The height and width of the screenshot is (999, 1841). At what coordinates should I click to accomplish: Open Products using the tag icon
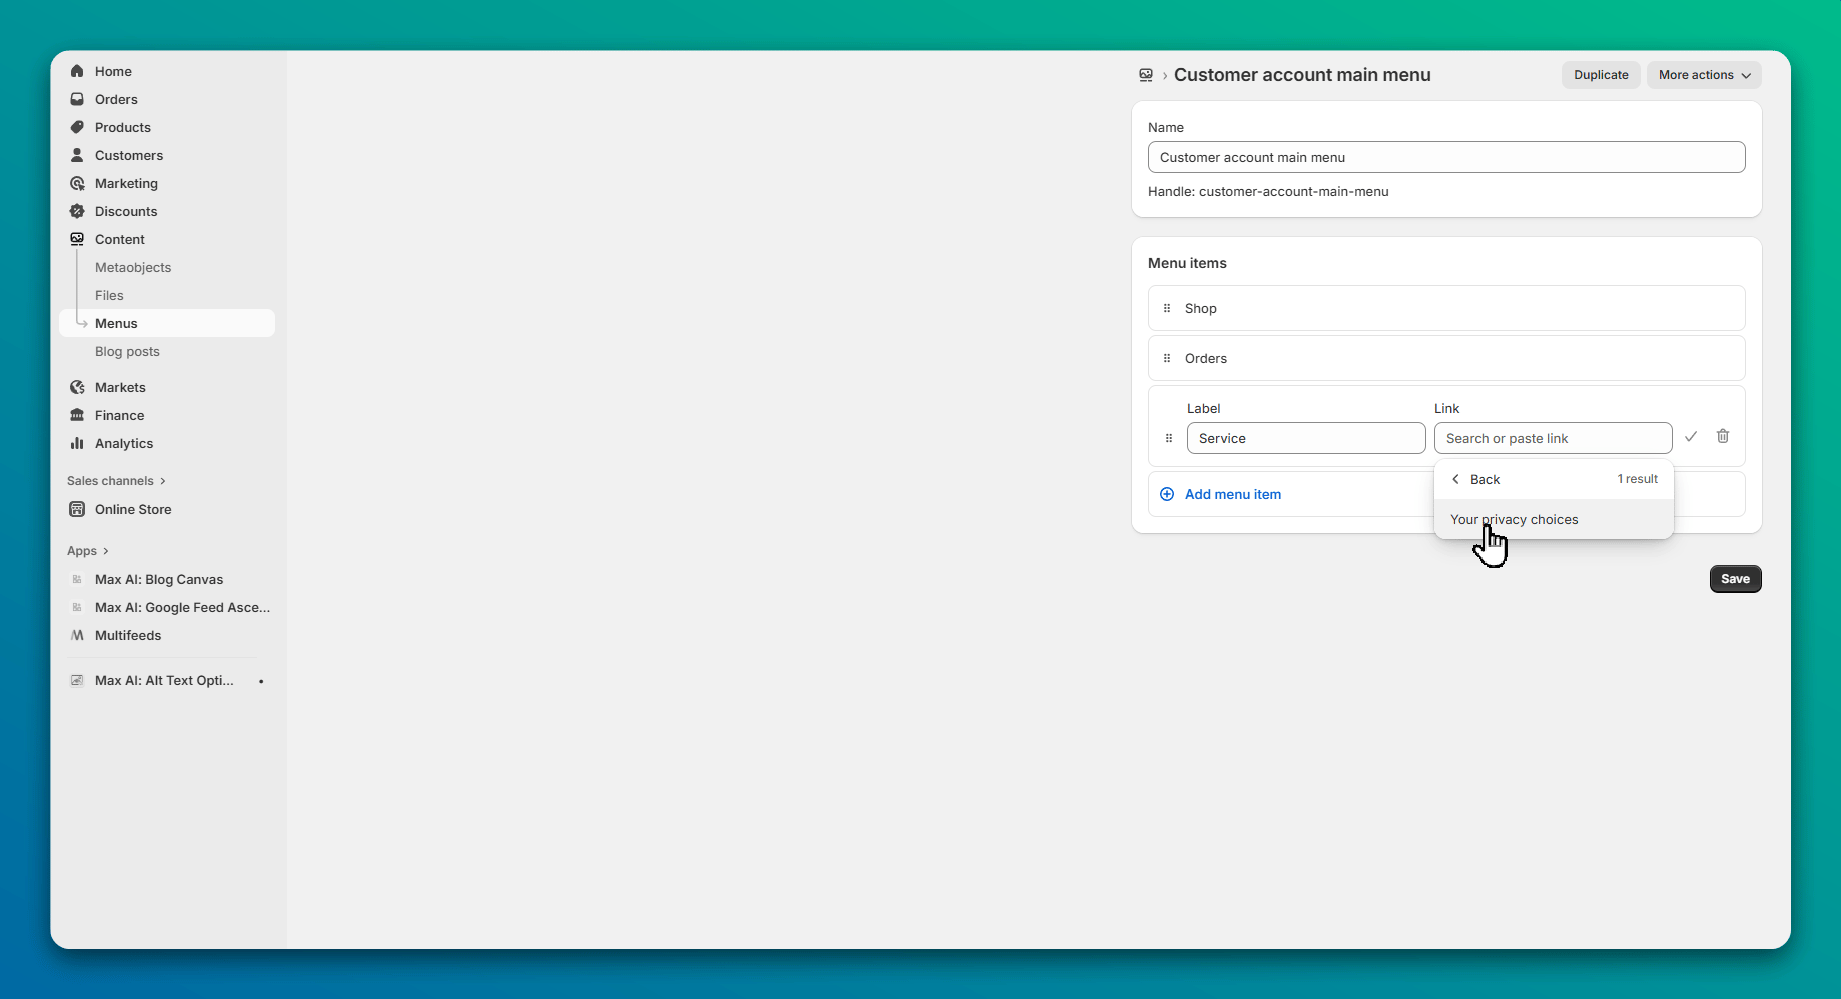[x=77, y=127]
